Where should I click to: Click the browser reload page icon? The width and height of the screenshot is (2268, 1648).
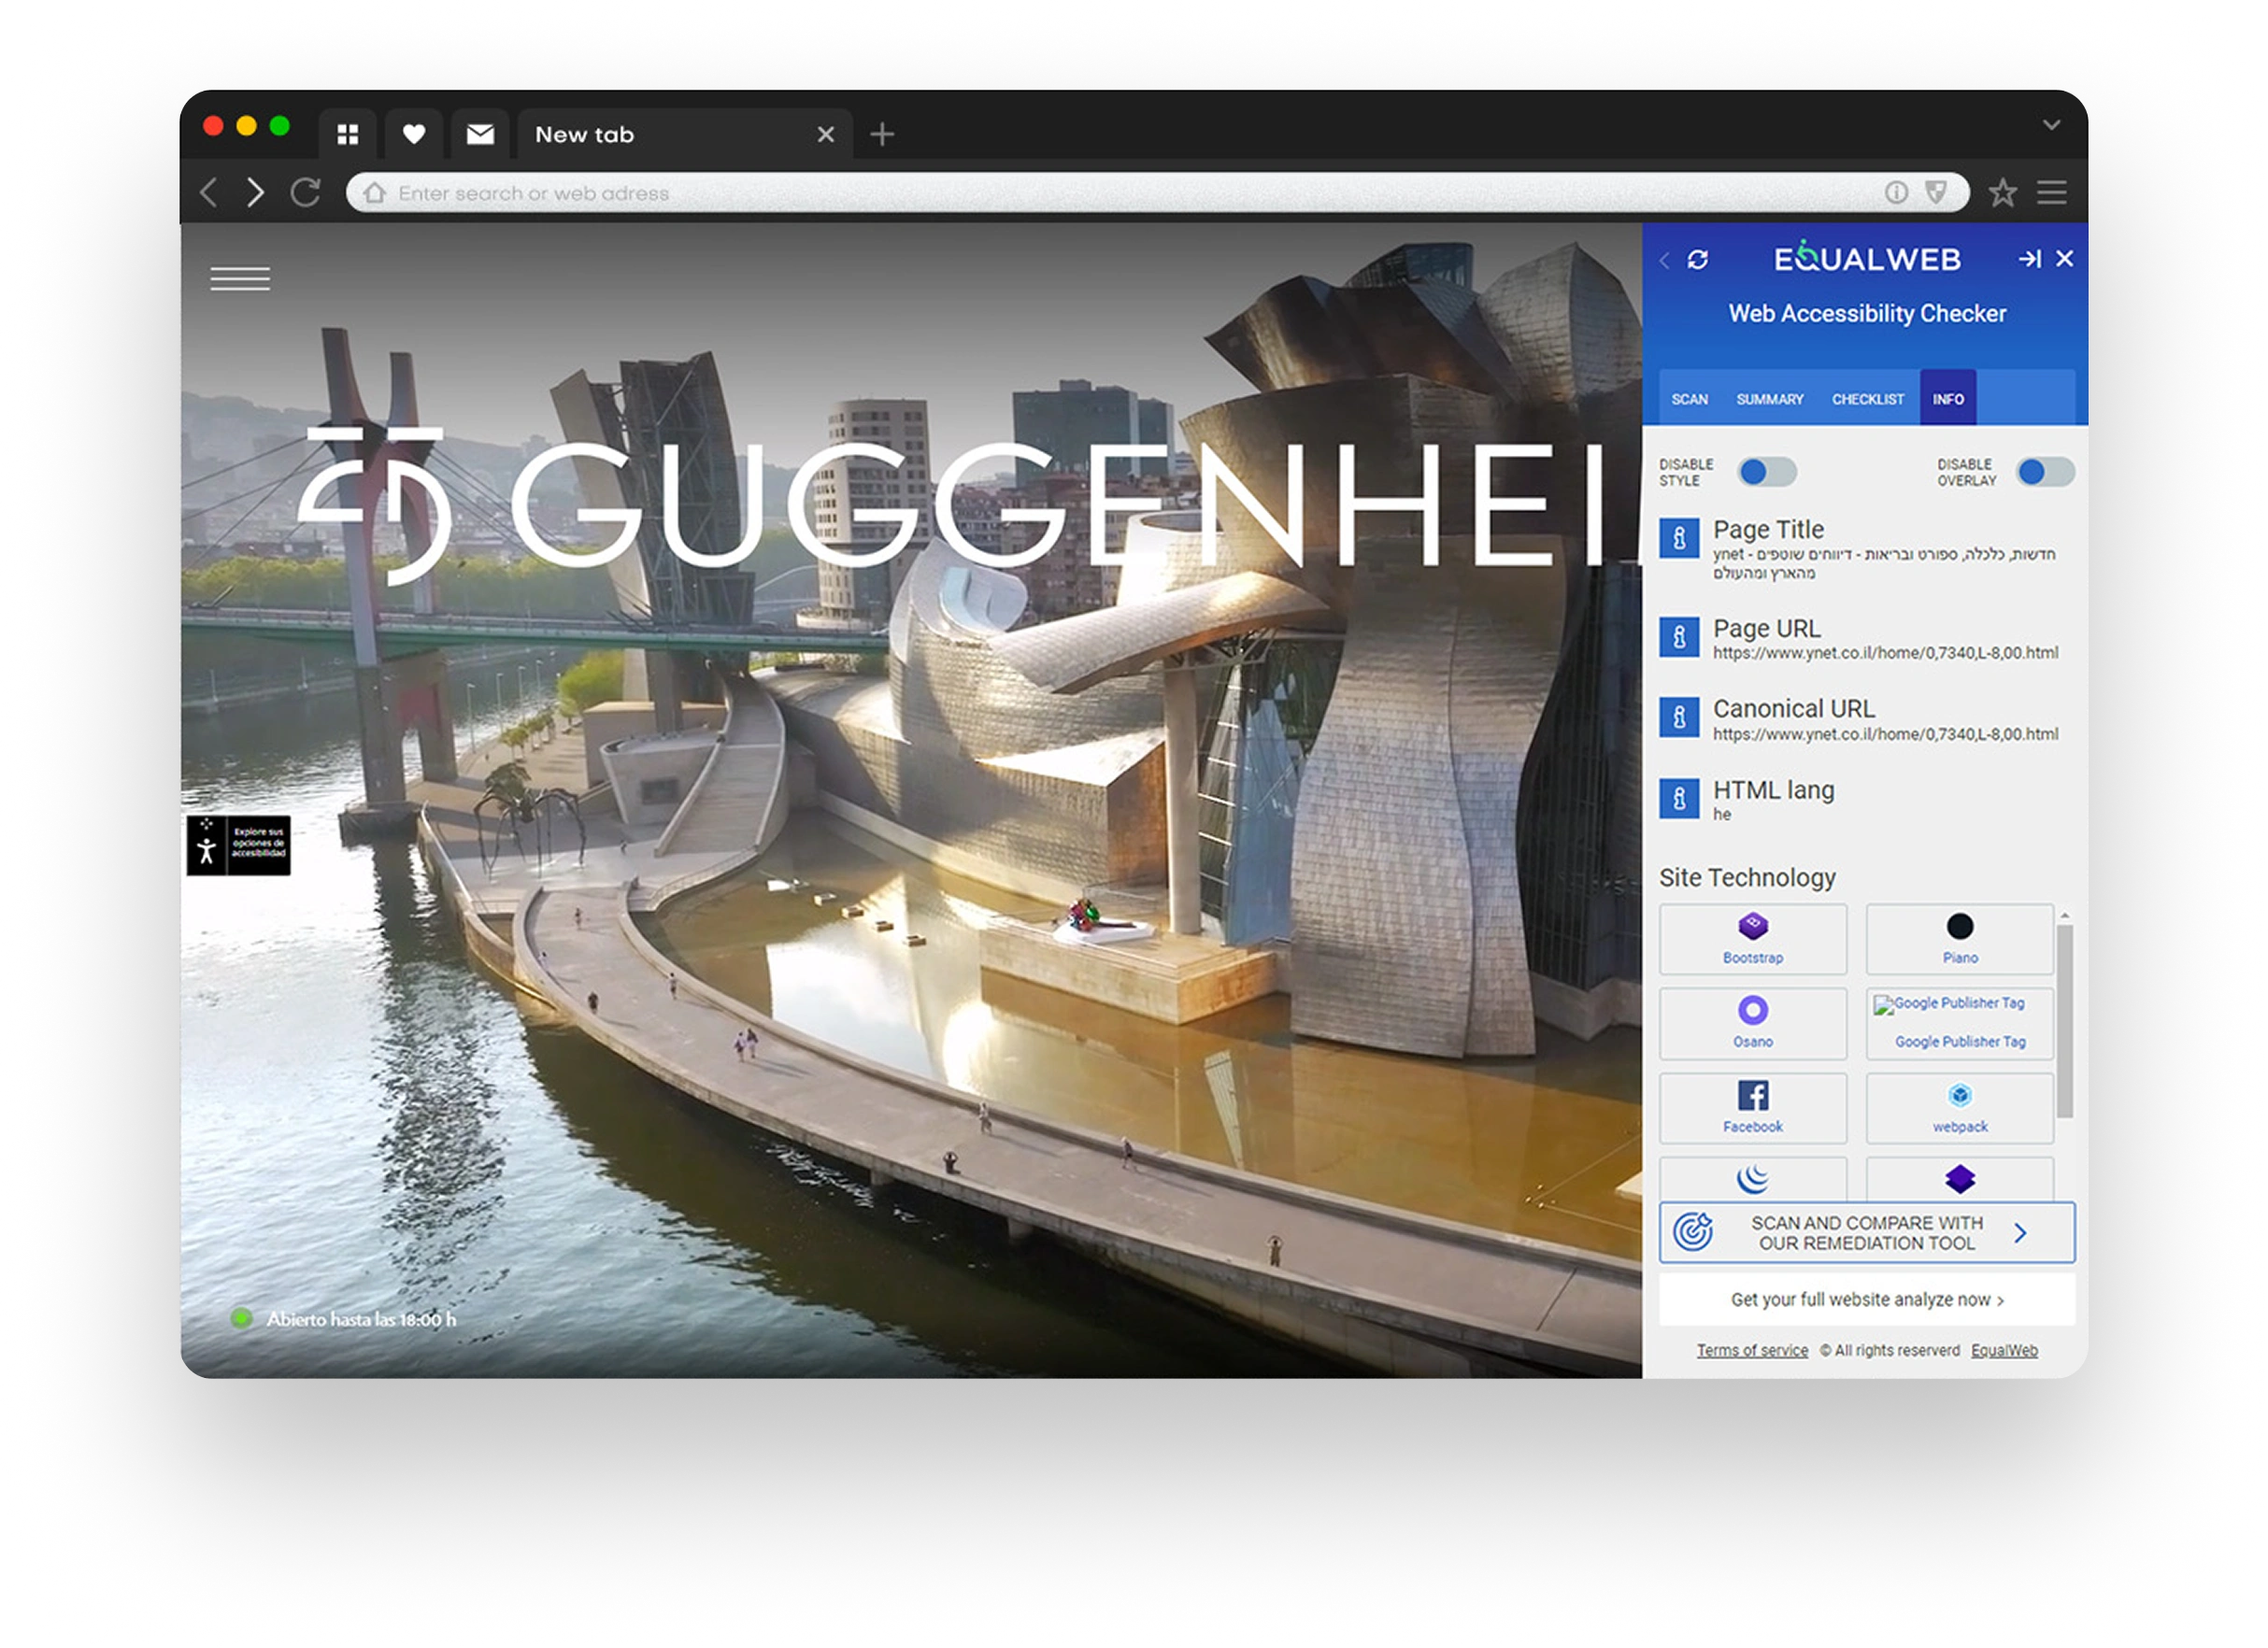pos(305,192)
